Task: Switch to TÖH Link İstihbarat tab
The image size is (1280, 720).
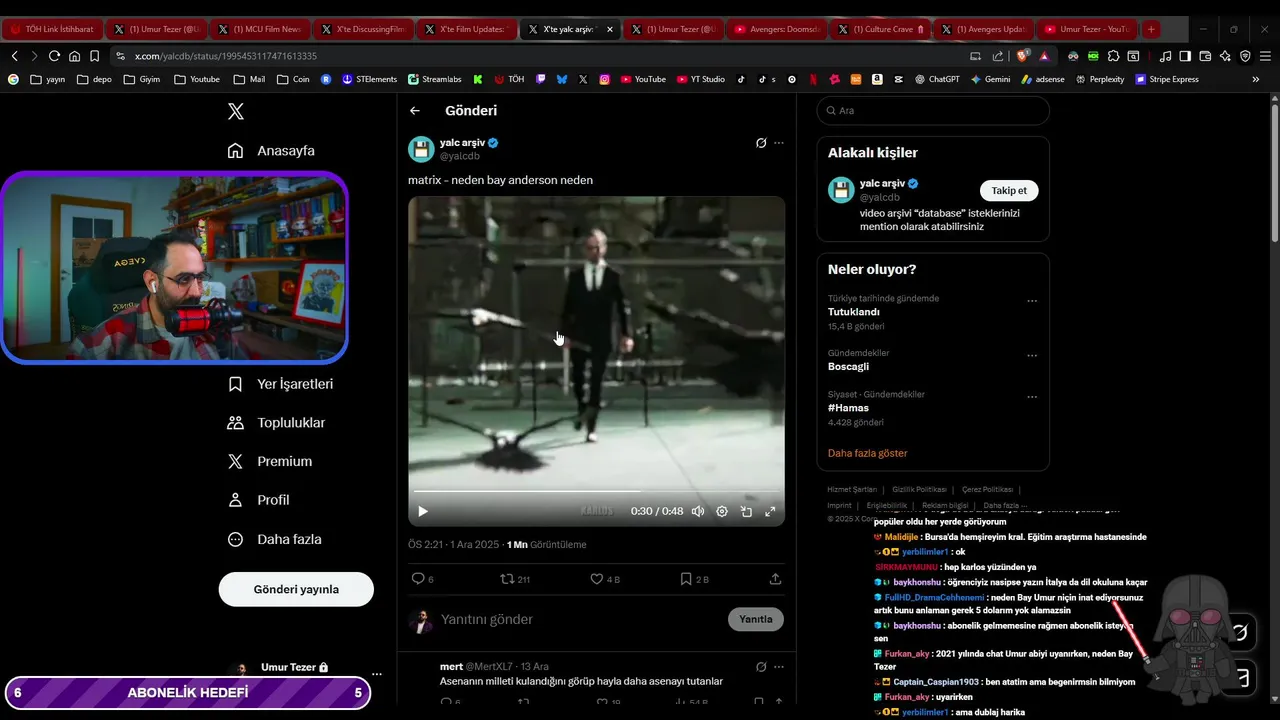Action: 52,30
